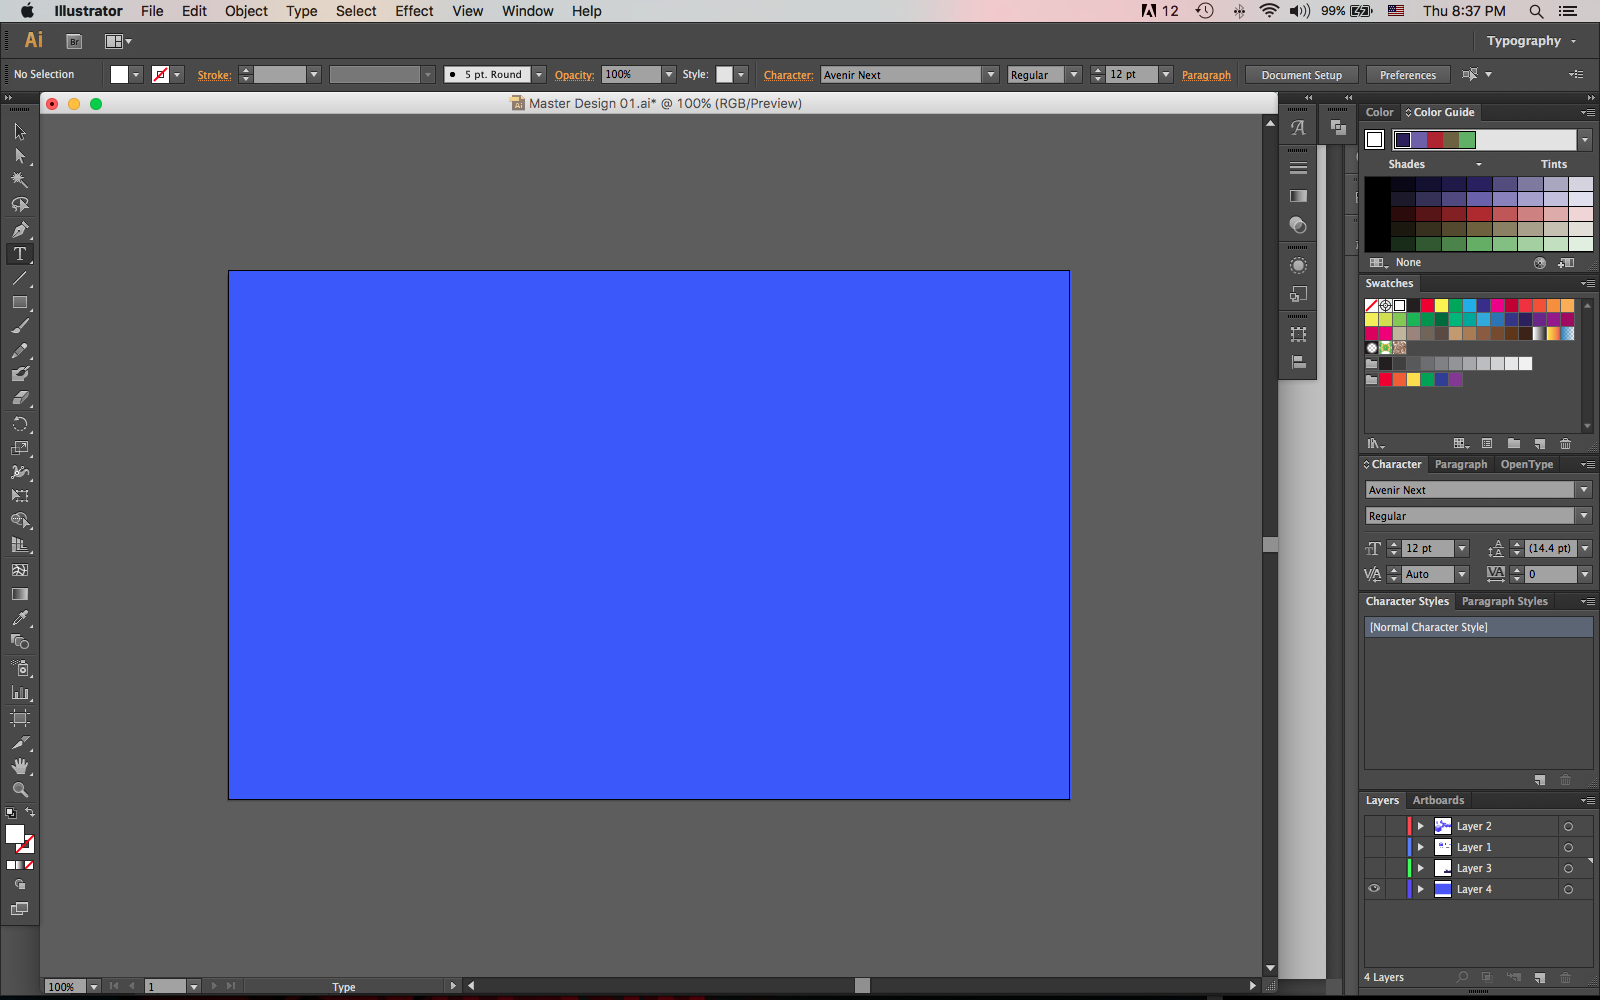Open Regular font style dropdown in Character panel
This screenshot has width=1600, height=1000.
[1584, 516]
